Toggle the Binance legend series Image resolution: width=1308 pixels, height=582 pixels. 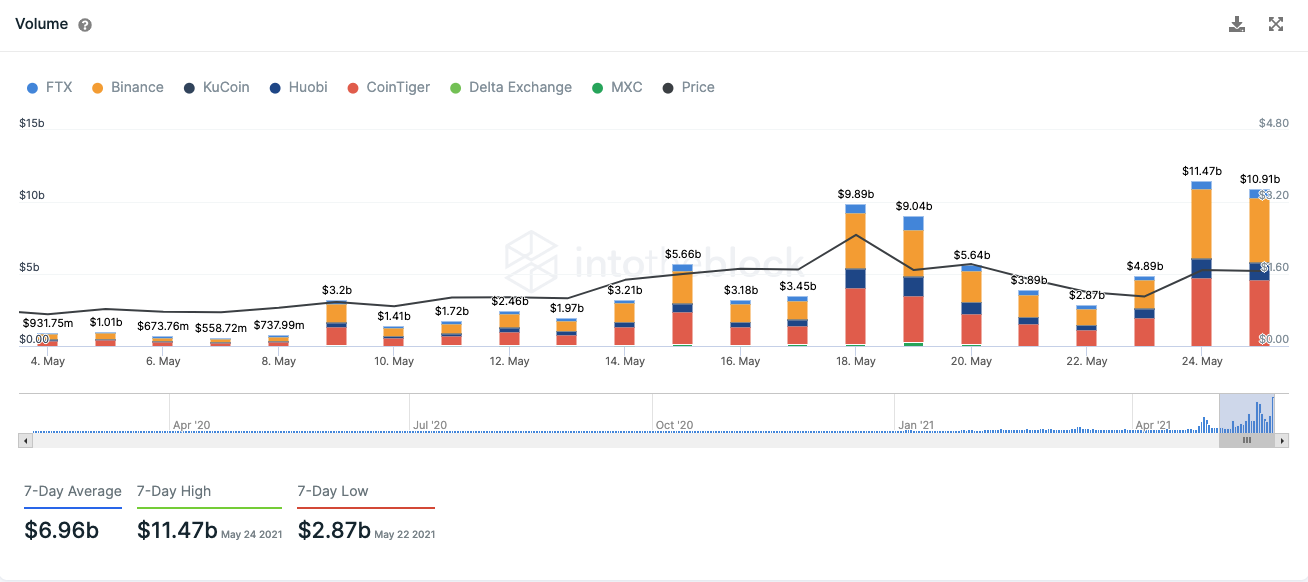point(127,87)
